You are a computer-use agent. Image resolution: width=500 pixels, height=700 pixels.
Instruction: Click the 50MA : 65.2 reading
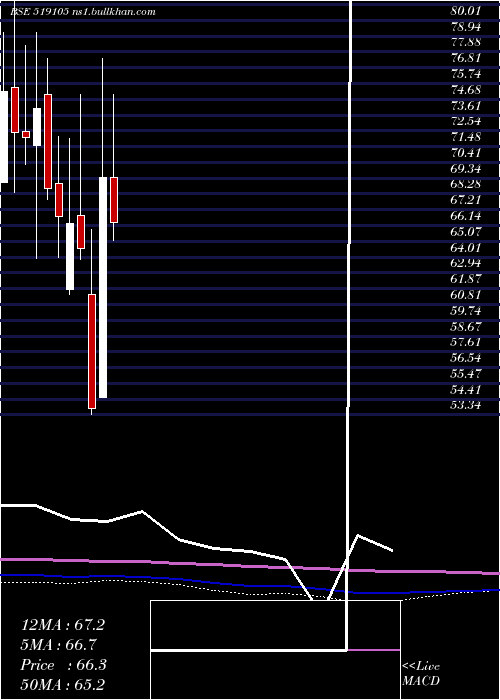[x=63, y=684]
